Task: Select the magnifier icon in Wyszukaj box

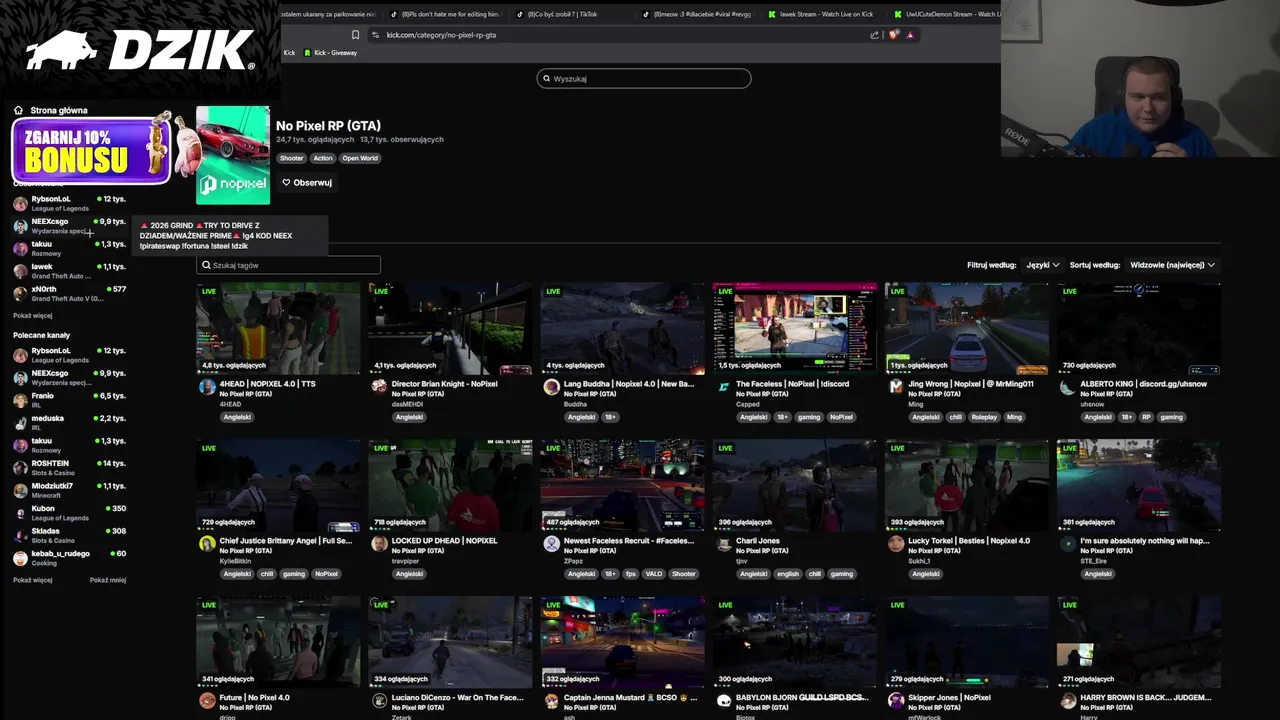Action: [x=547, y=78]
